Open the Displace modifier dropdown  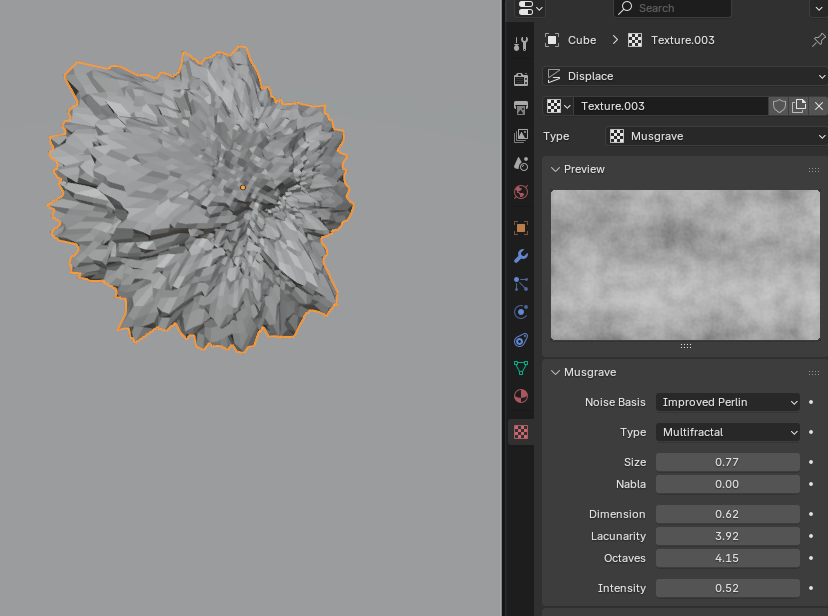tap(685, 76)
